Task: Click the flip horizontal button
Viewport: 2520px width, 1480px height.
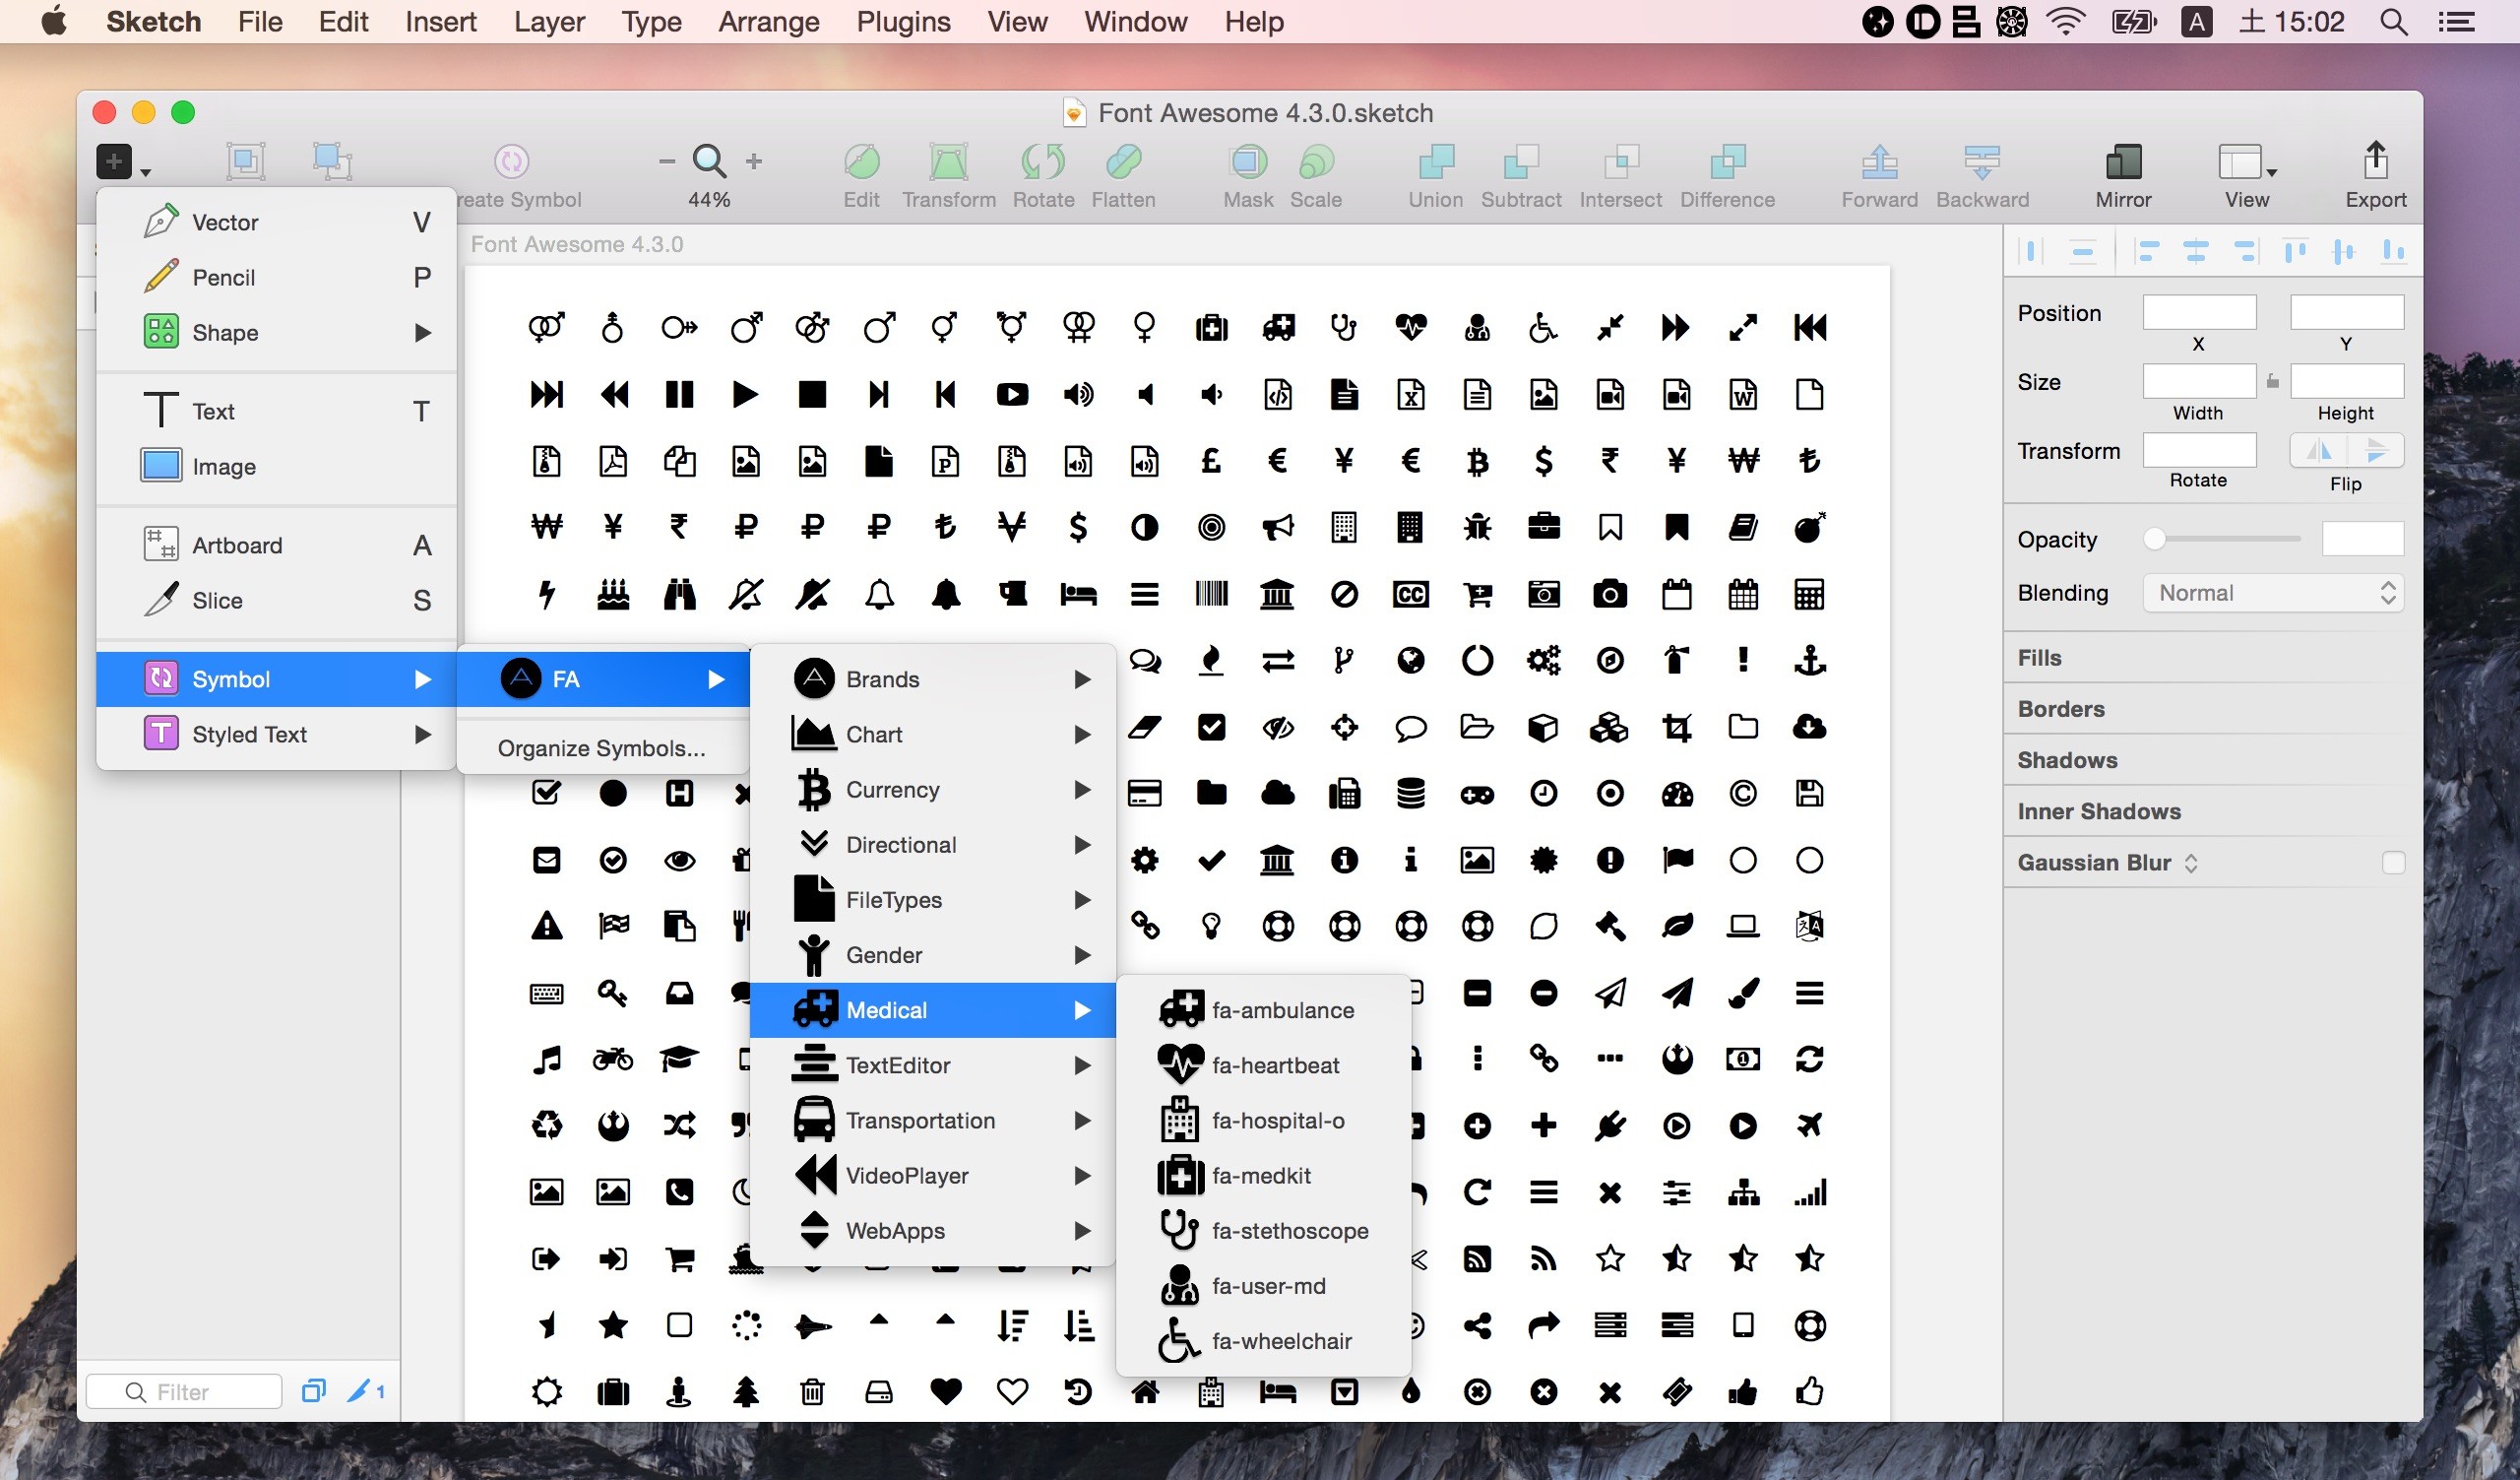Action: point(2319,451)
